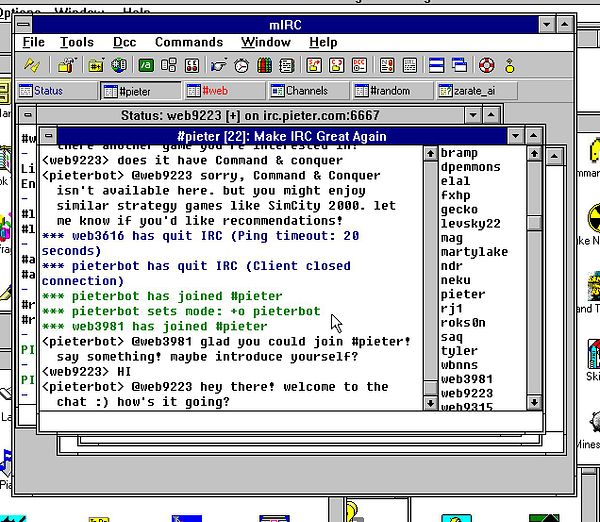This screenshot has height=522, width=600.
Task: Open the File menu
Action: point(33,42)
